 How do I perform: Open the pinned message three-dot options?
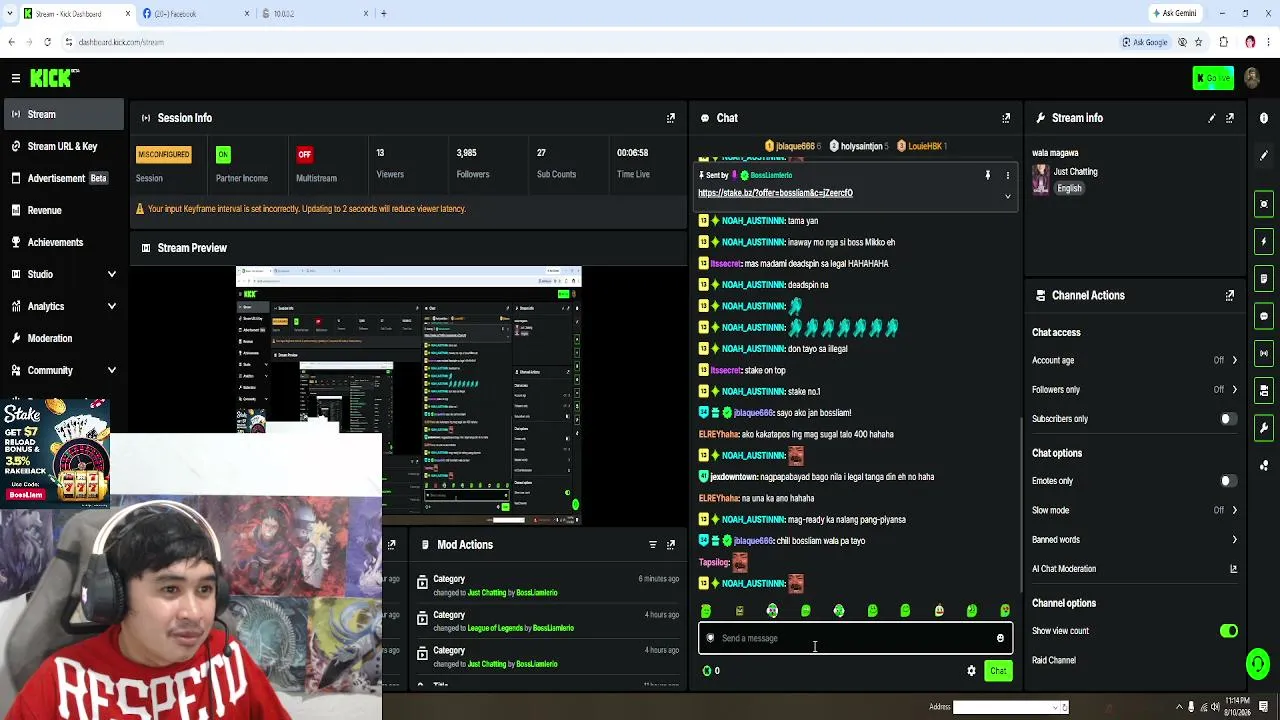[x=1008, y=175]
